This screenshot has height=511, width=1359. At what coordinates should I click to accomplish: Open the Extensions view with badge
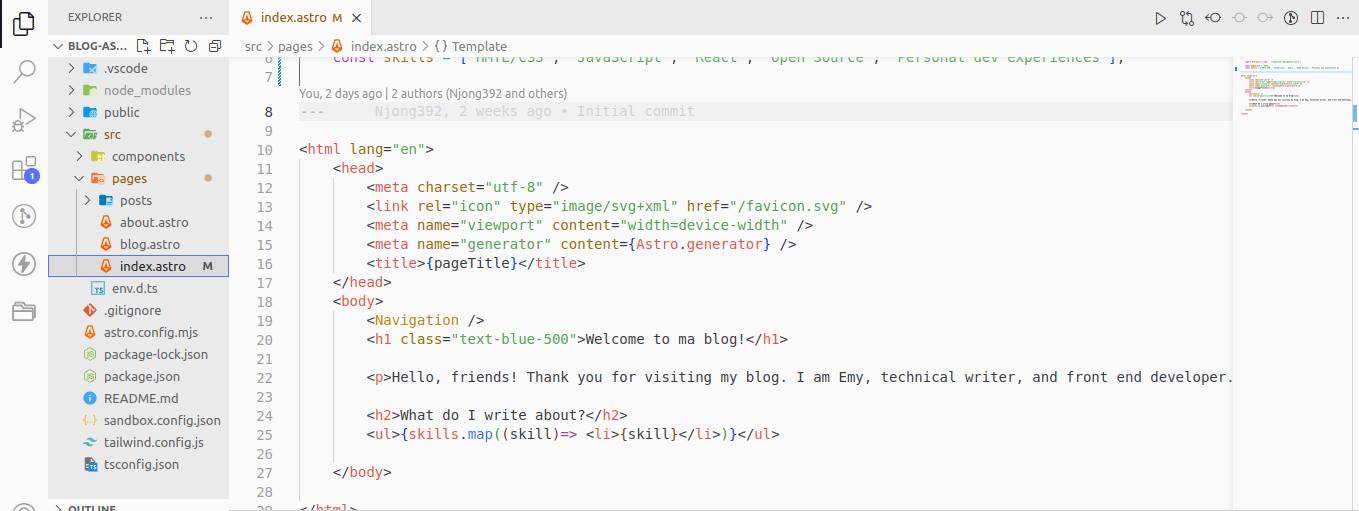24,169
